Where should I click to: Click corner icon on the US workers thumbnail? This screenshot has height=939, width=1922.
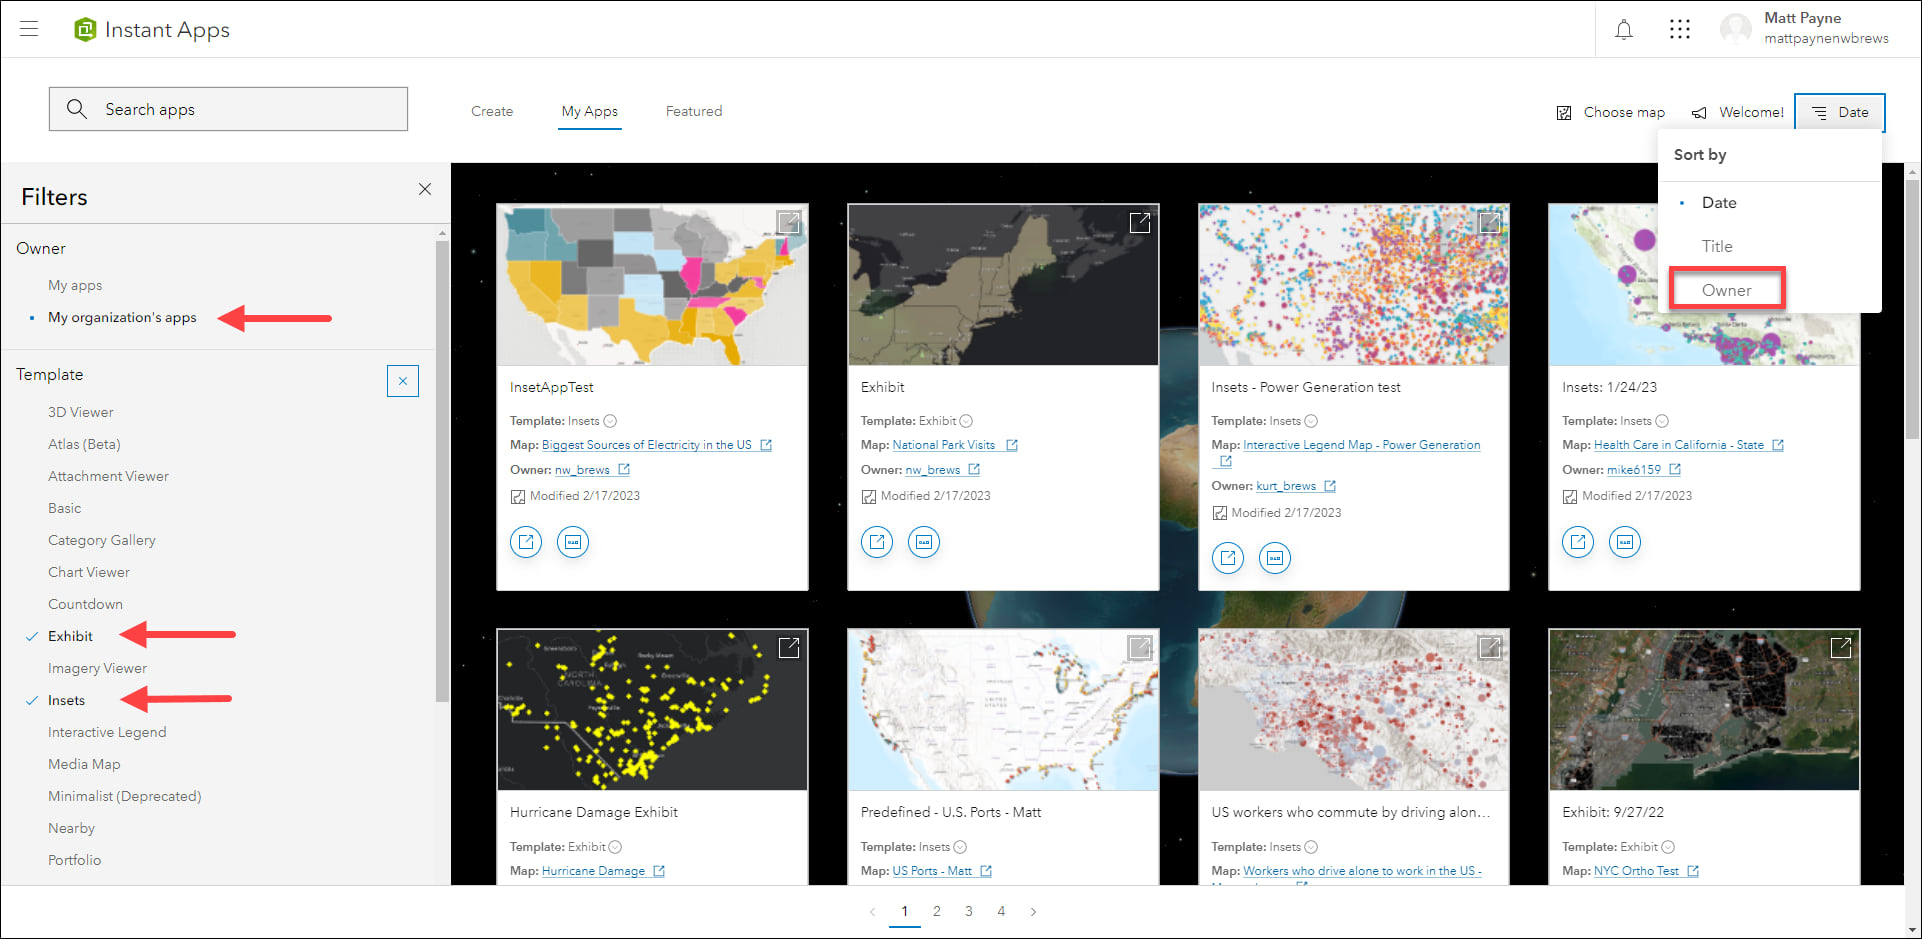[1490, 647]
